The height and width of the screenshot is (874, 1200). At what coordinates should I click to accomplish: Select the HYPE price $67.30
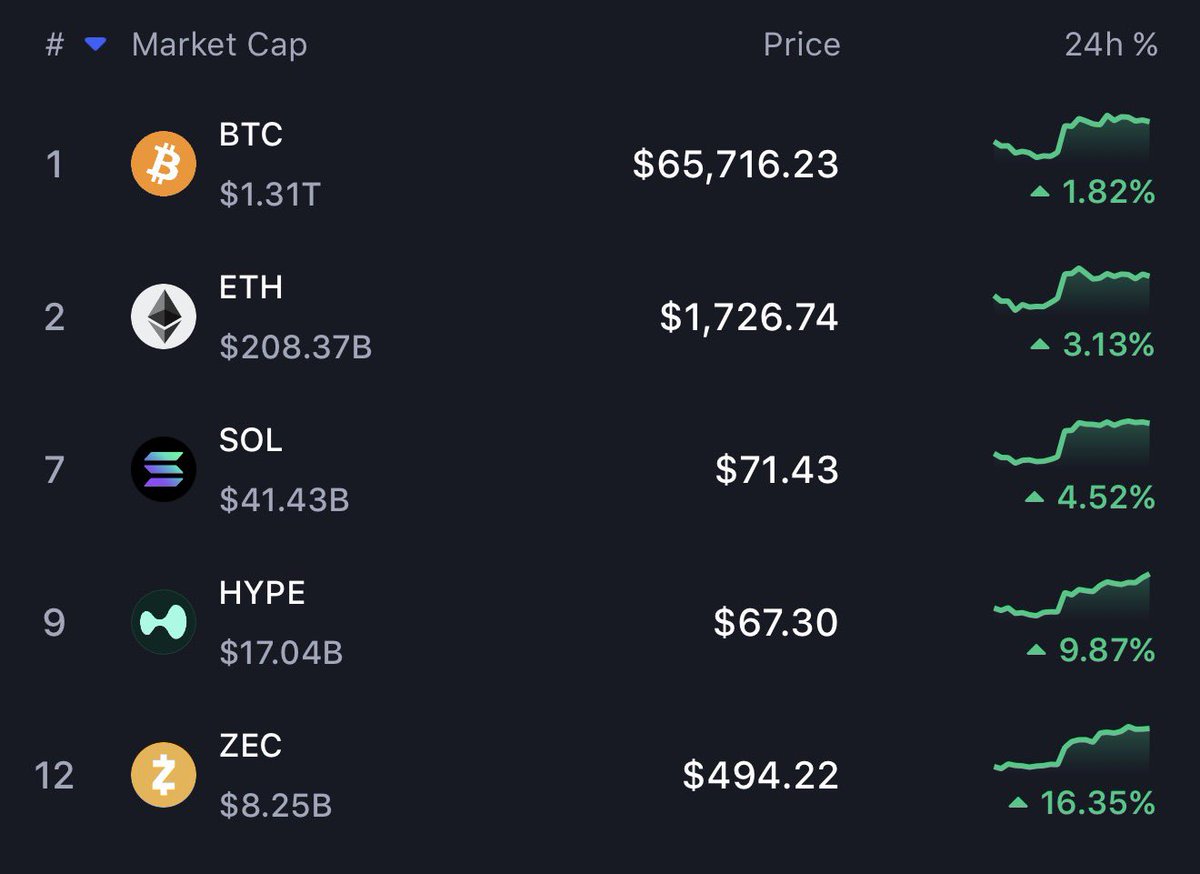(x=776, y=622)
